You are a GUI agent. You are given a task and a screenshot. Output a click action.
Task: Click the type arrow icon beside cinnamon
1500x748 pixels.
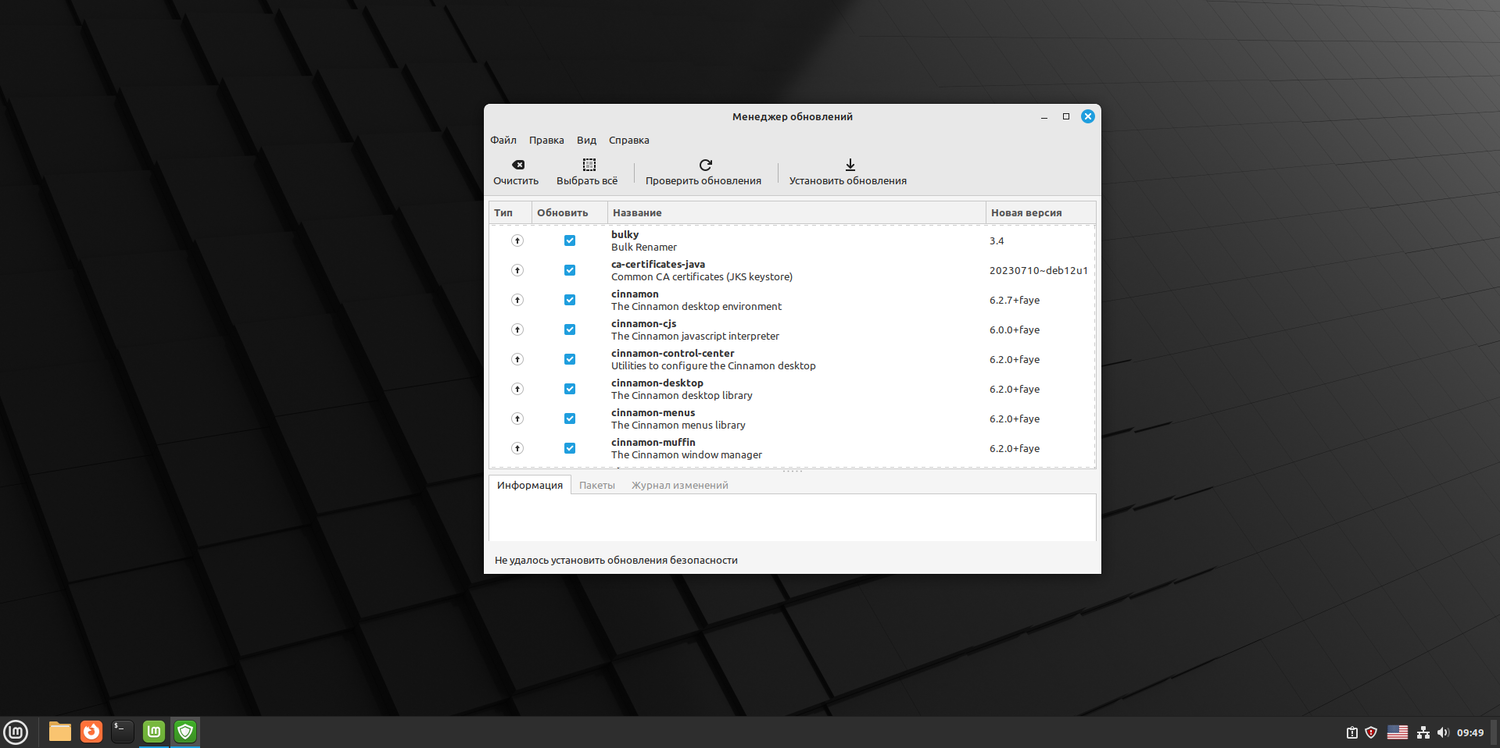(517, 300)
